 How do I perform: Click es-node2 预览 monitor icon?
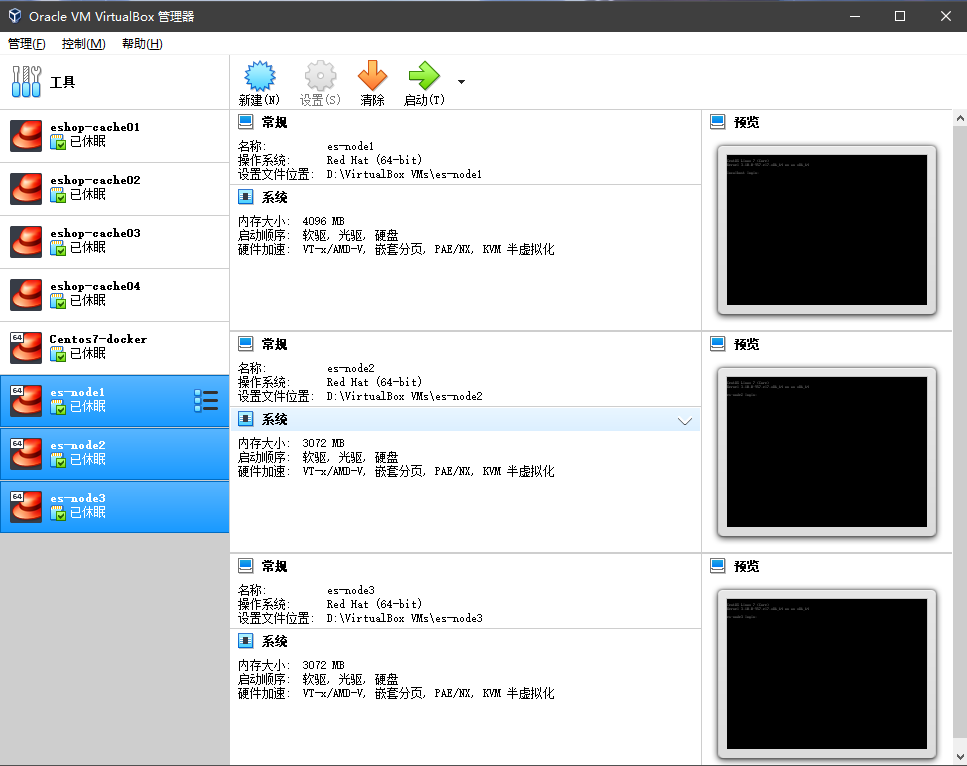tap(718, 344)
